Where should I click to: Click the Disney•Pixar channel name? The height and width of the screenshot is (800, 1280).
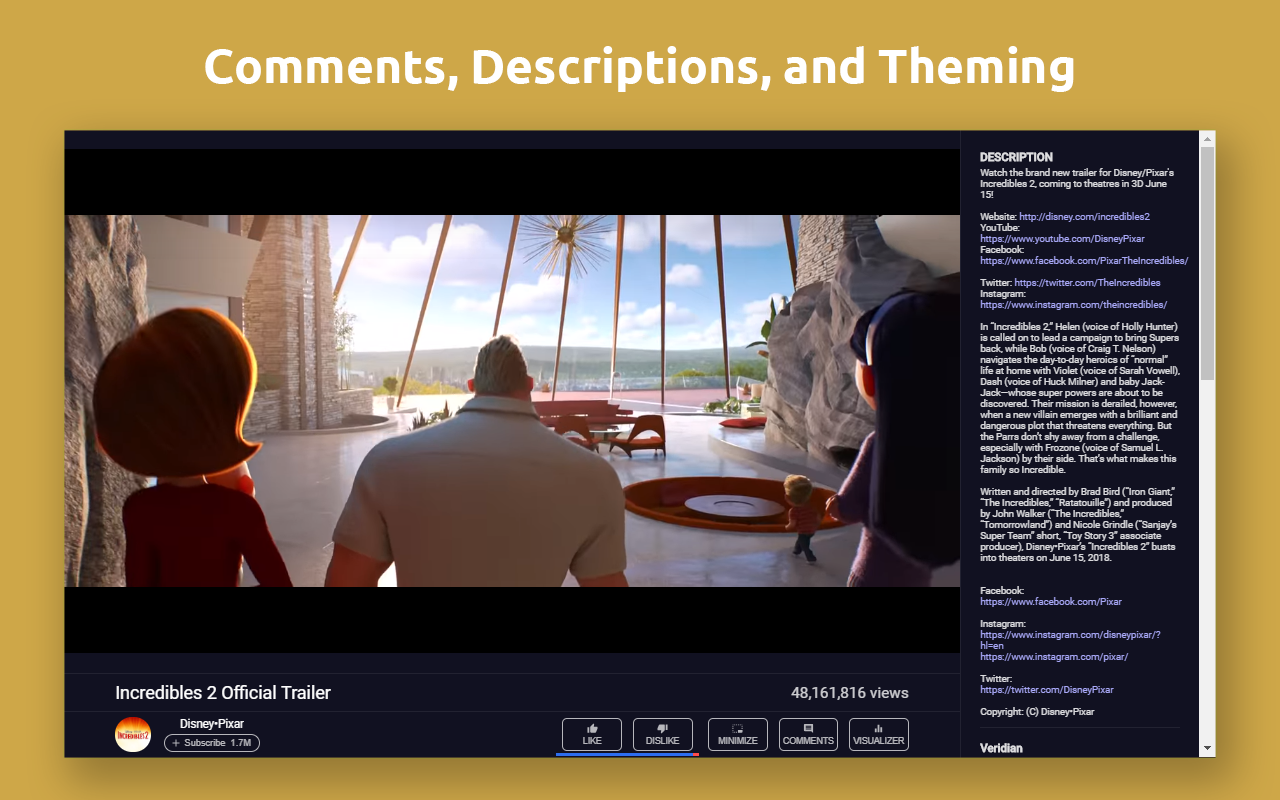pyautogui.click(x=212, y=724)
